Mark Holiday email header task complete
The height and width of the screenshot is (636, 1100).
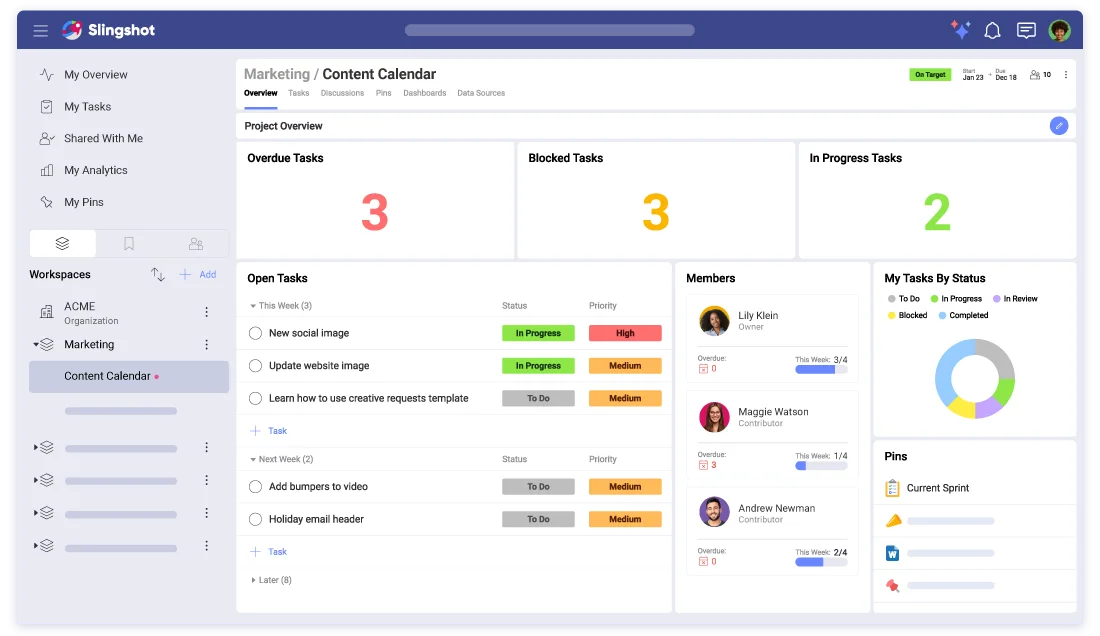[255, 519]
